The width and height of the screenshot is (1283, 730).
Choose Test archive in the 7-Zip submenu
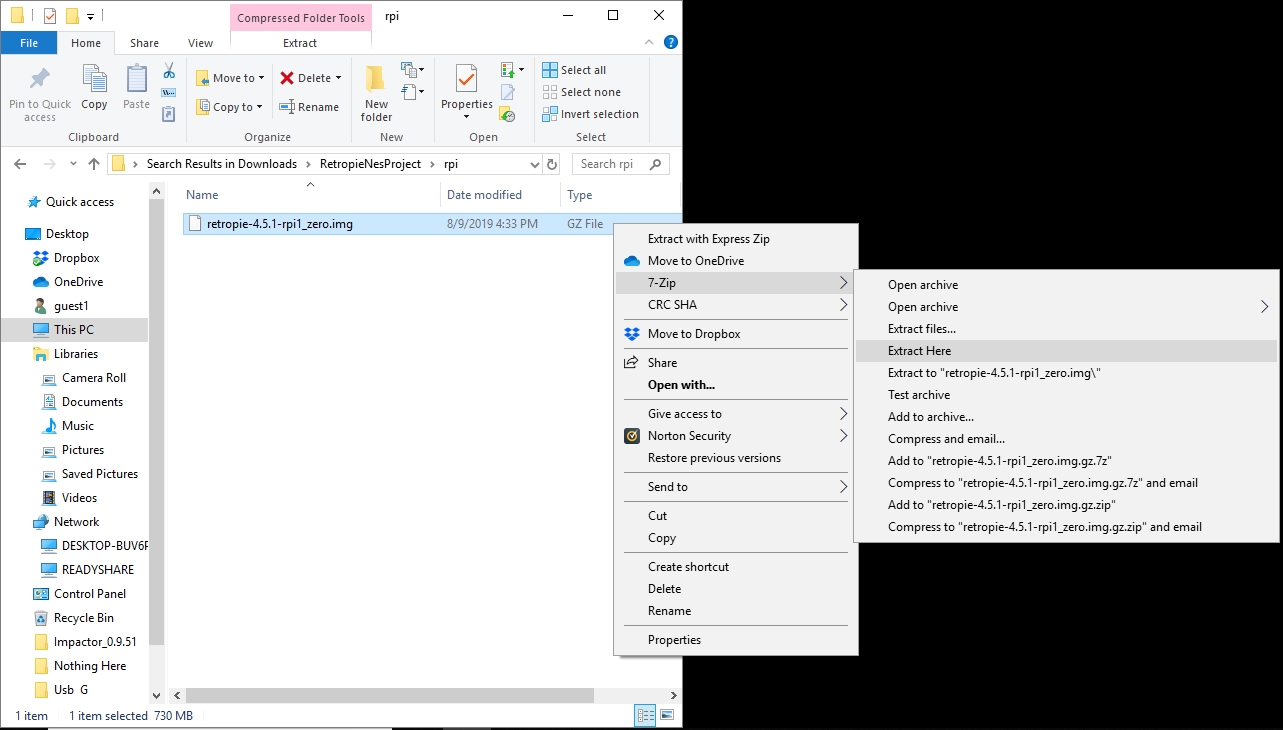(x=1066, y=395)
